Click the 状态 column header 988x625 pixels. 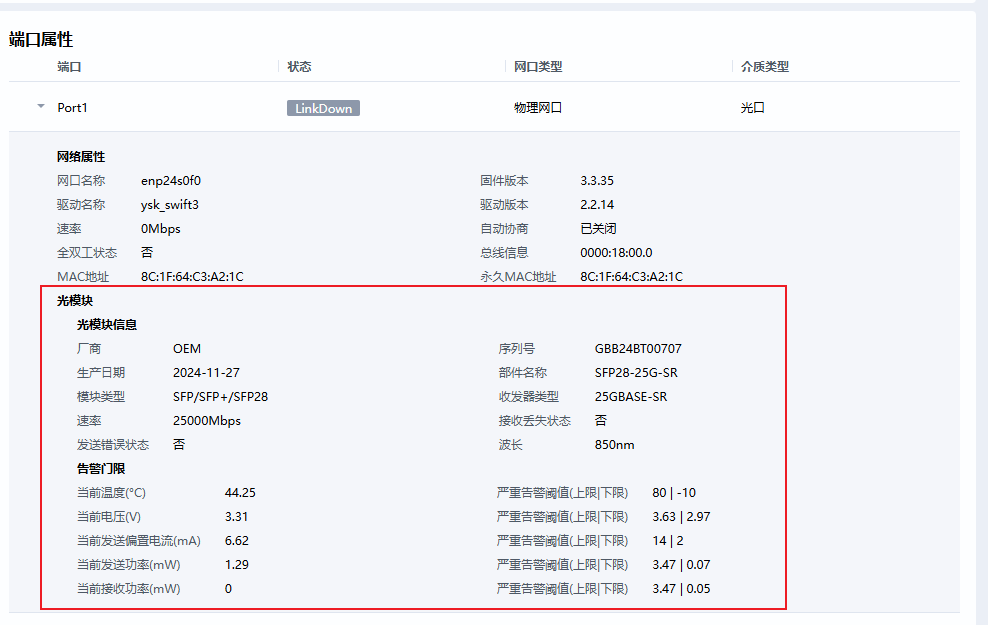[x=299, y=67]
